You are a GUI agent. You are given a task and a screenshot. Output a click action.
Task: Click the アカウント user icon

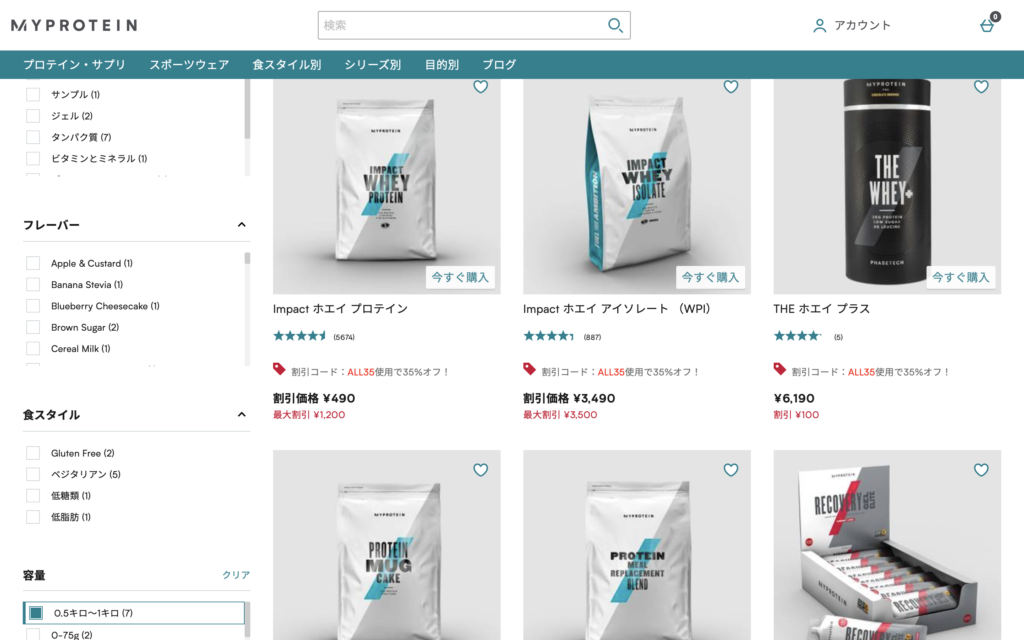pos(819,25)
